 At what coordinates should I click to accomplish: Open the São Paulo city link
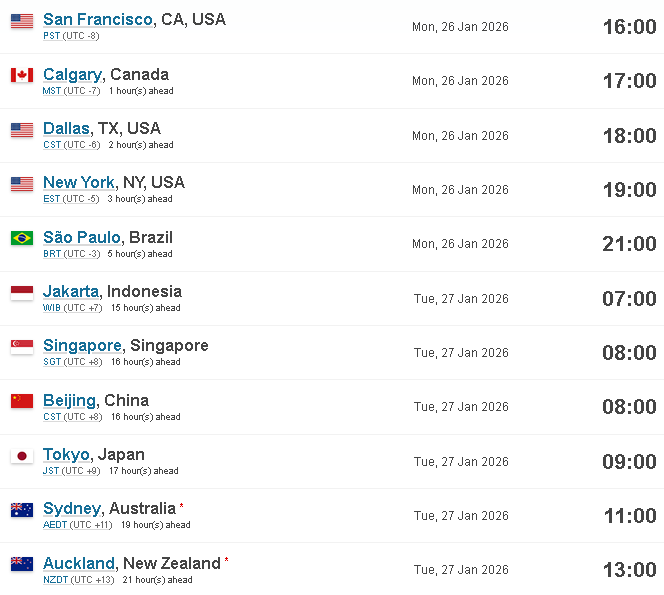tap(82, 237)
